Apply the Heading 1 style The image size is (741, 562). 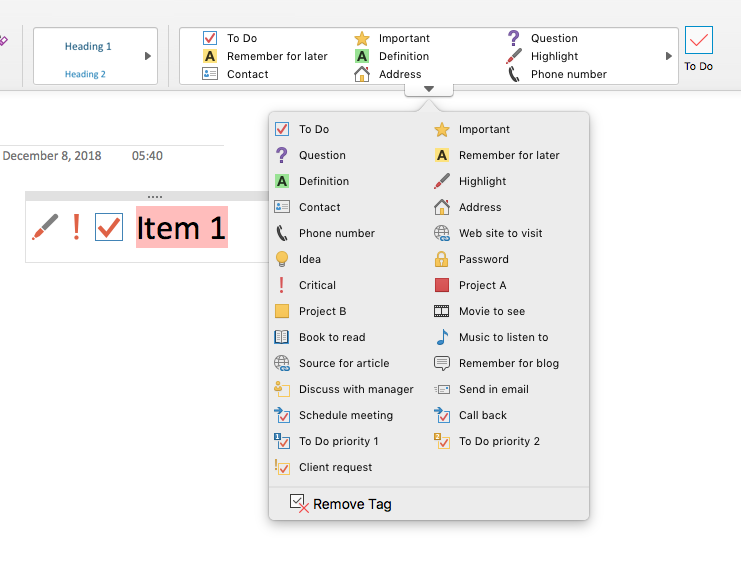coord(88,46)
